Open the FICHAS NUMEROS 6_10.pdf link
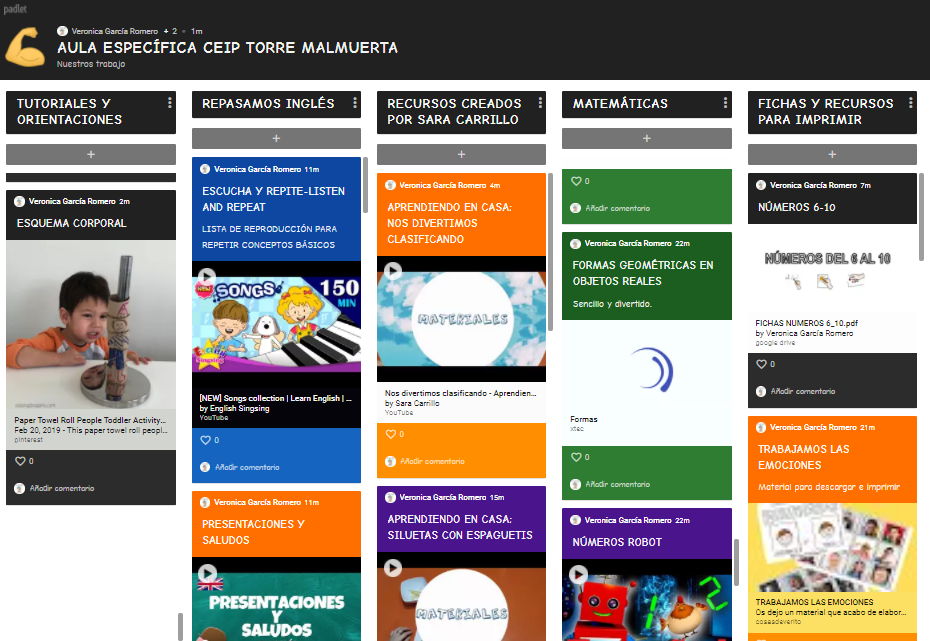 (806, 323)
